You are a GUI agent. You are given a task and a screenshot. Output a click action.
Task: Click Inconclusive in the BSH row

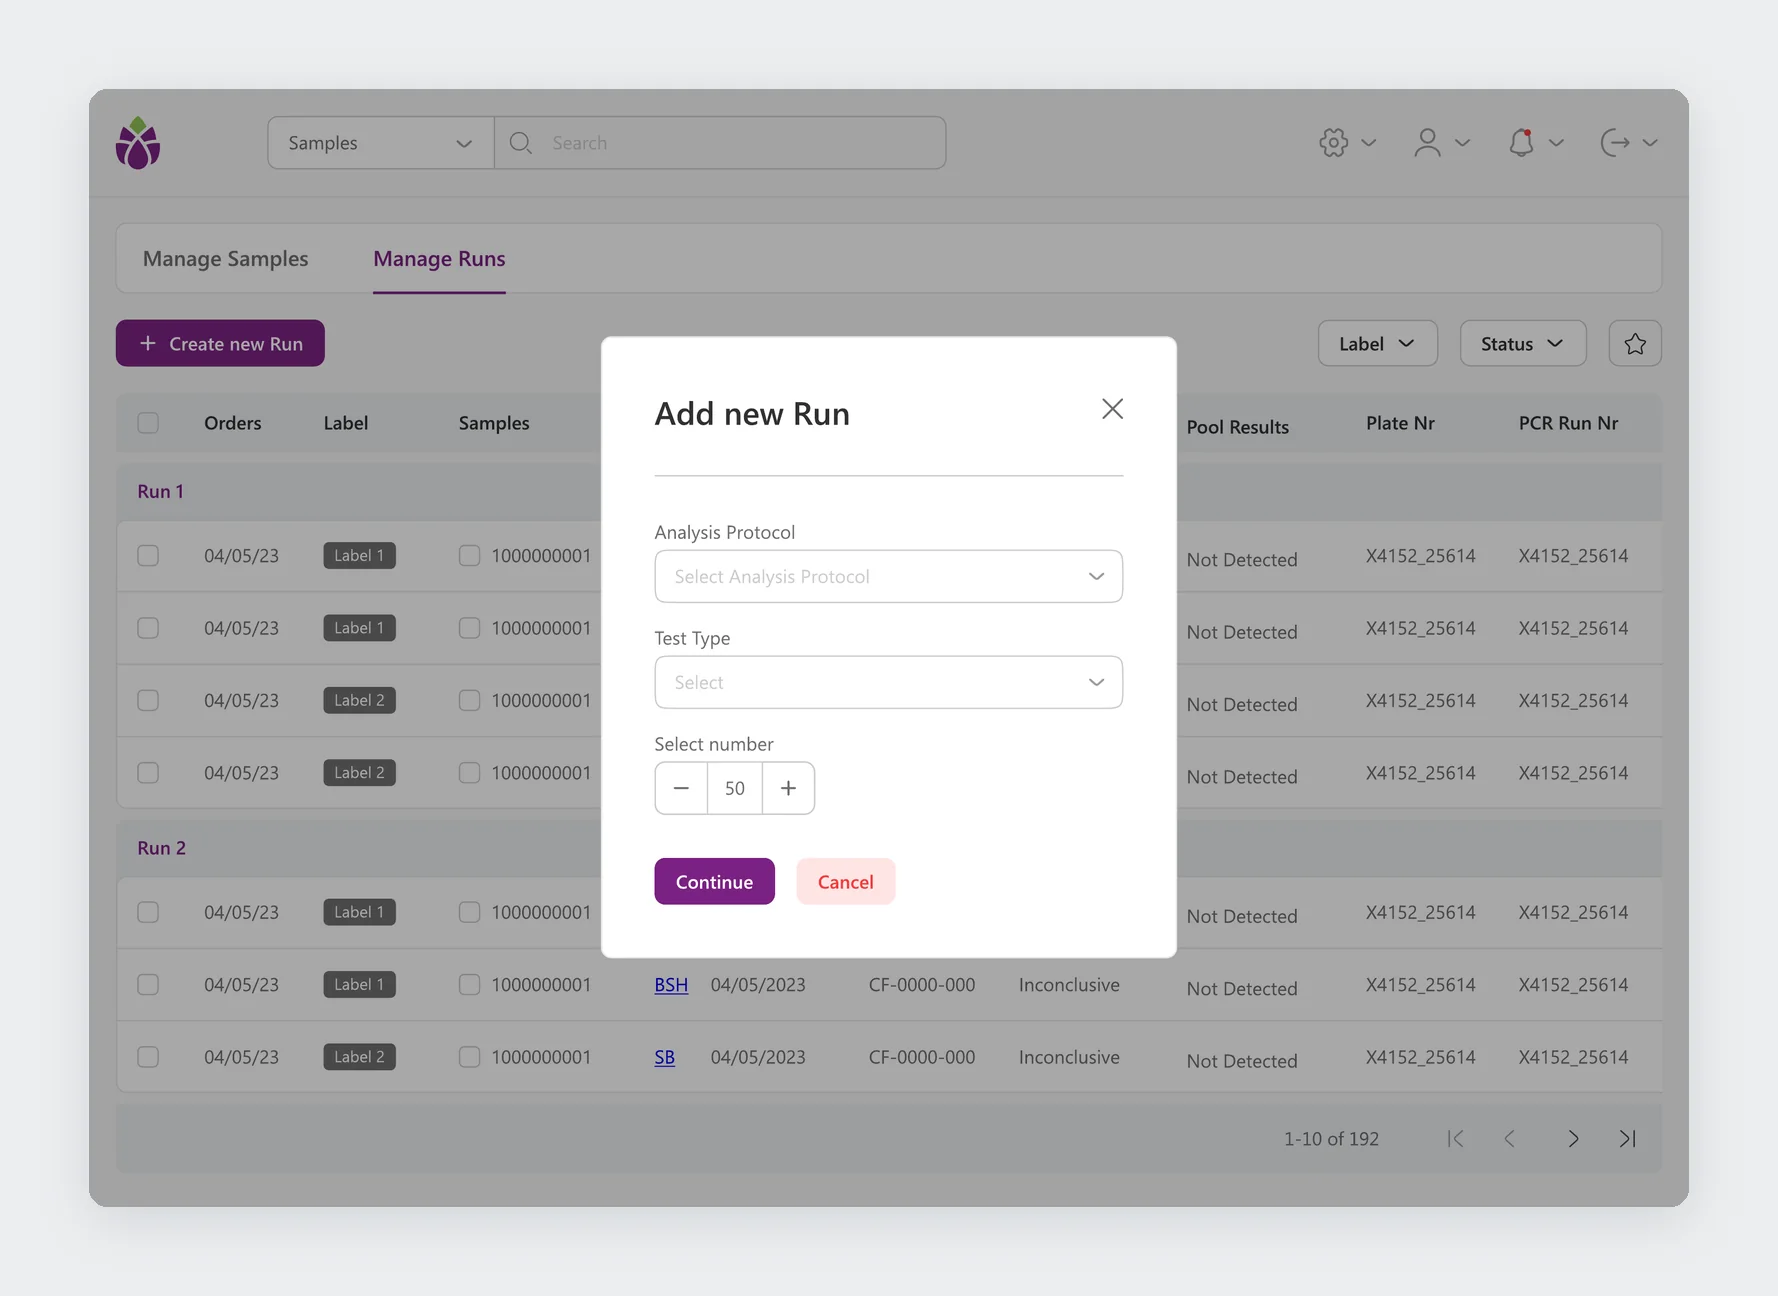pyautogui.click(x=1069, y=985)
